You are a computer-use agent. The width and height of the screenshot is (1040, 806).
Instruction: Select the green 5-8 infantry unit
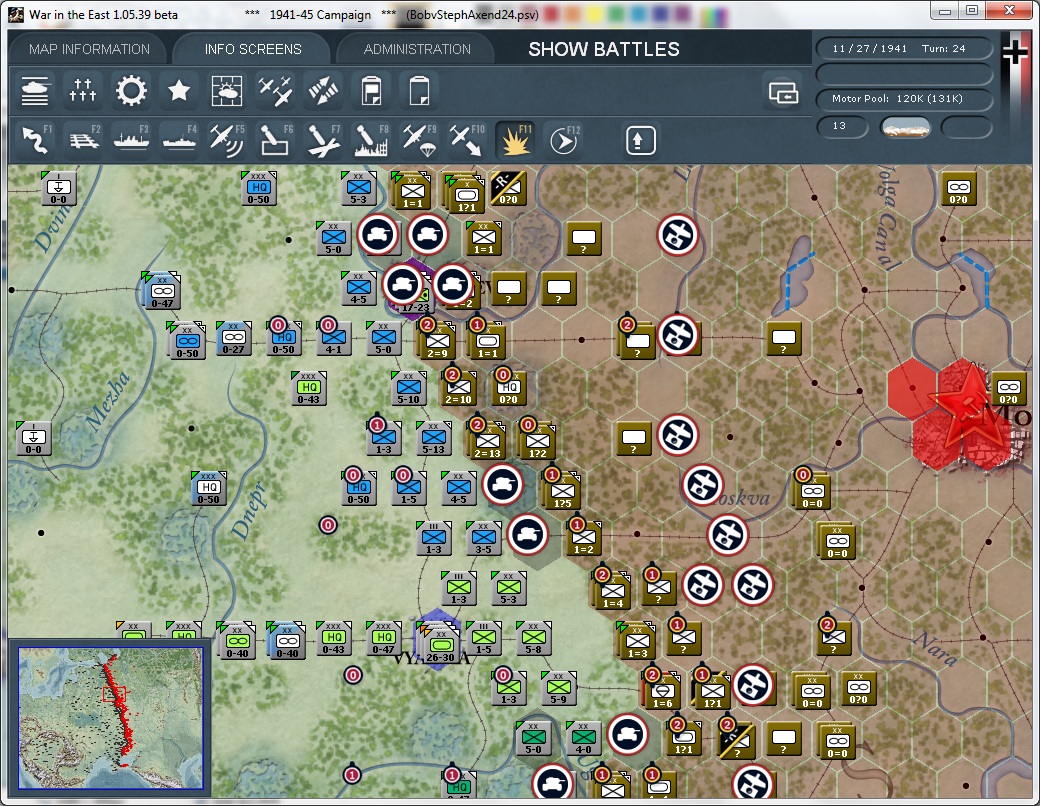click(533, 638)
